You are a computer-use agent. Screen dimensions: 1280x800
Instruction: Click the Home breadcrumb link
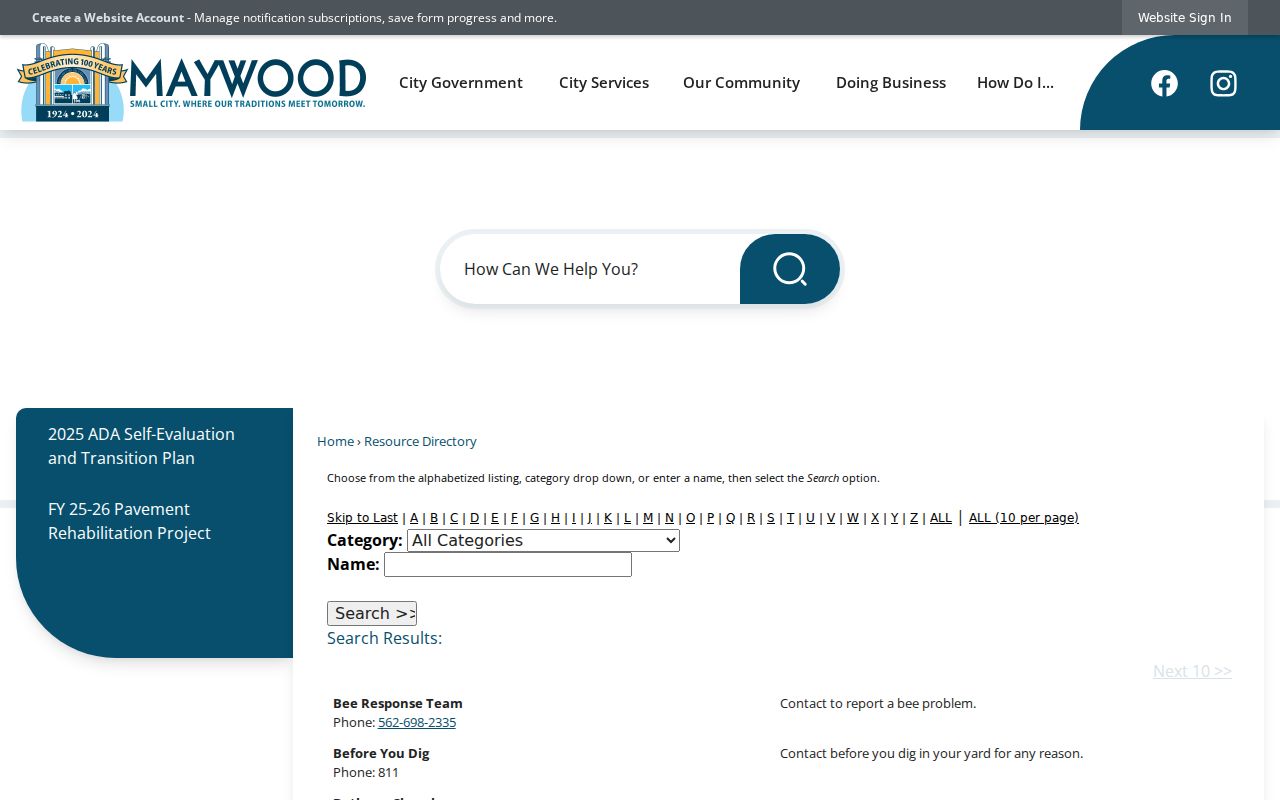335,441
